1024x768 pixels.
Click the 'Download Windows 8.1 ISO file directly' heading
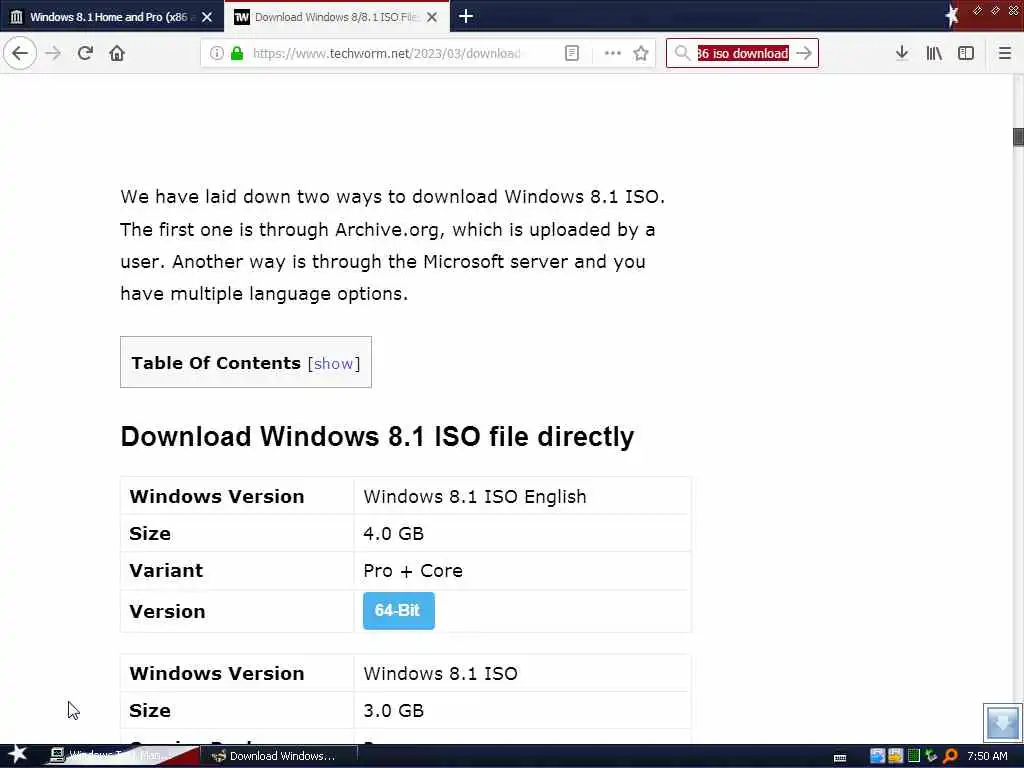click(x=377, y=437)
